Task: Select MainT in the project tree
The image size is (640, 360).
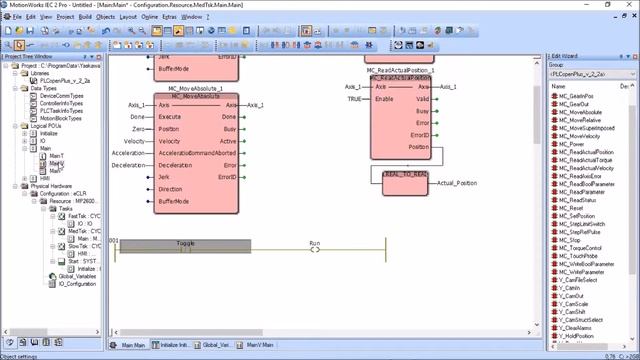Action: pyautogui.click(x=56, y=156)
